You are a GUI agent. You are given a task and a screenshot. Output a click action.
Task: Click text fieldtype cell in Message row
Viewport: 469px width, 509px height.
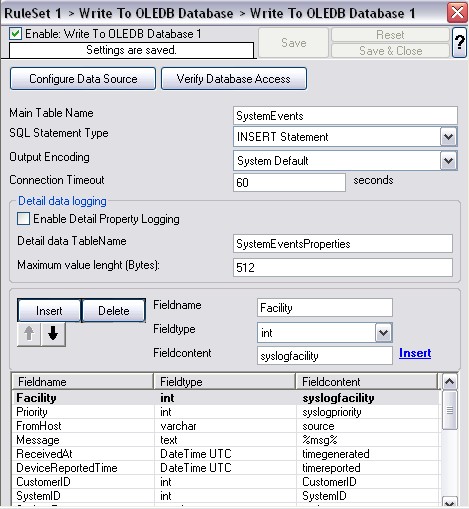[x=226, y=440]
